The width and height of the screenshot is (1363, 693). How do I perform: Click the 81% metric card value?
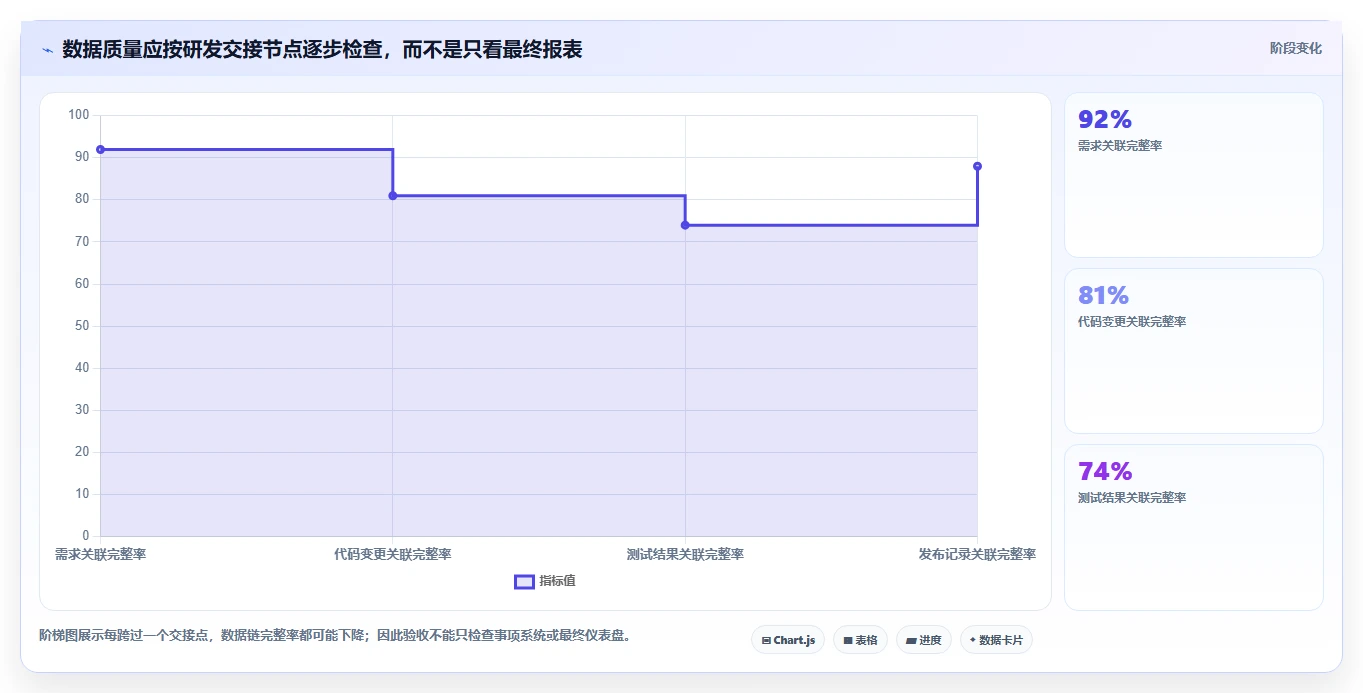(1103, 296)
